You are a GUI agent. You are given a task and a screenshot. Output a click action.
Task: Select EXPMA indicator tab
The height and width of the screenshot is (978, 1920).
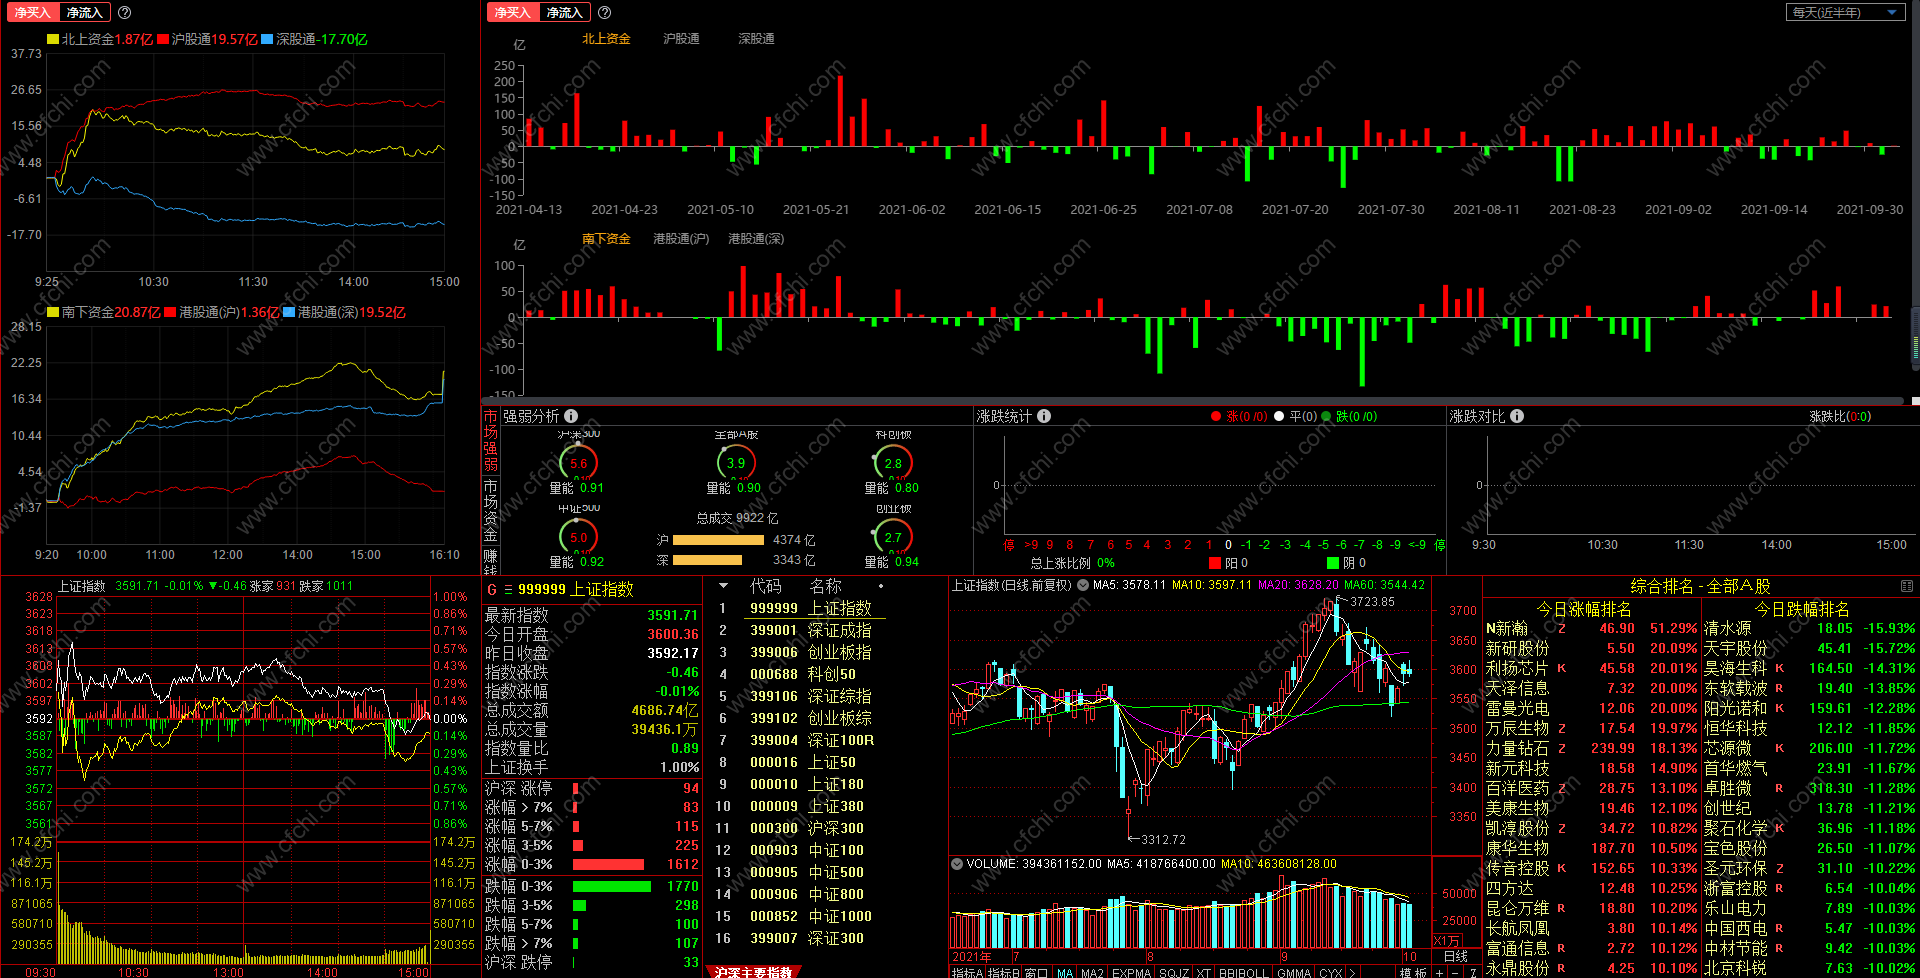(x=1131, y=972)
